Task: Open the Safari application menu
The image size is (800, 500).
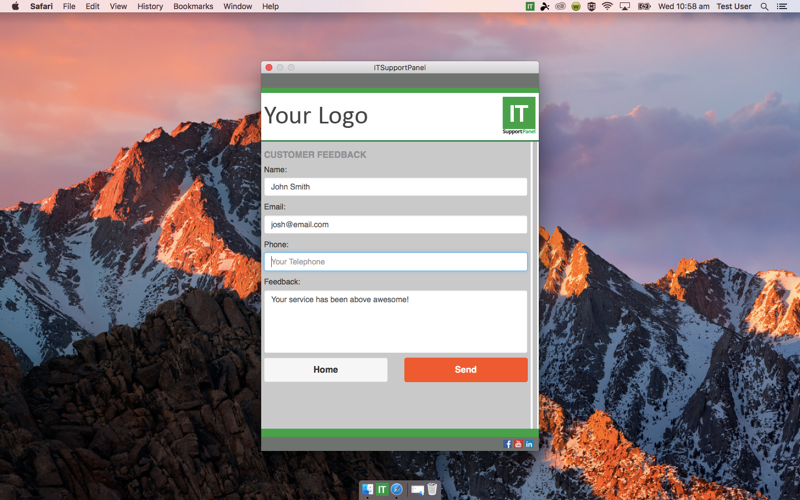Action: (41, 6)
